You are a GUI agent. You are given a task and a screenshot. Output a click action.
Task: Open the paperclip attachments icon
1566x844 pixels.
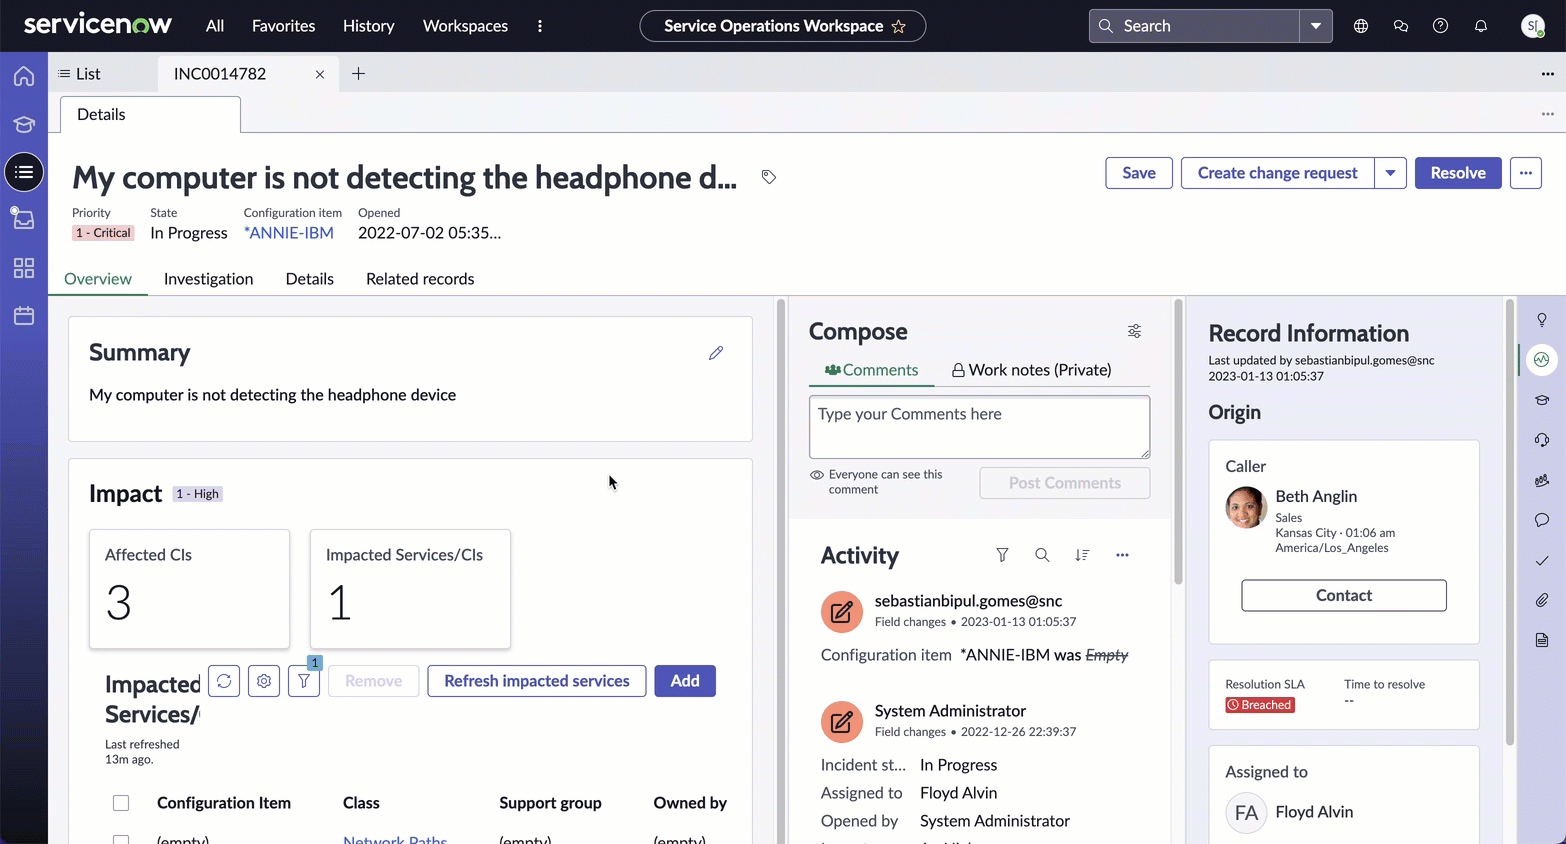[1542, 600]
